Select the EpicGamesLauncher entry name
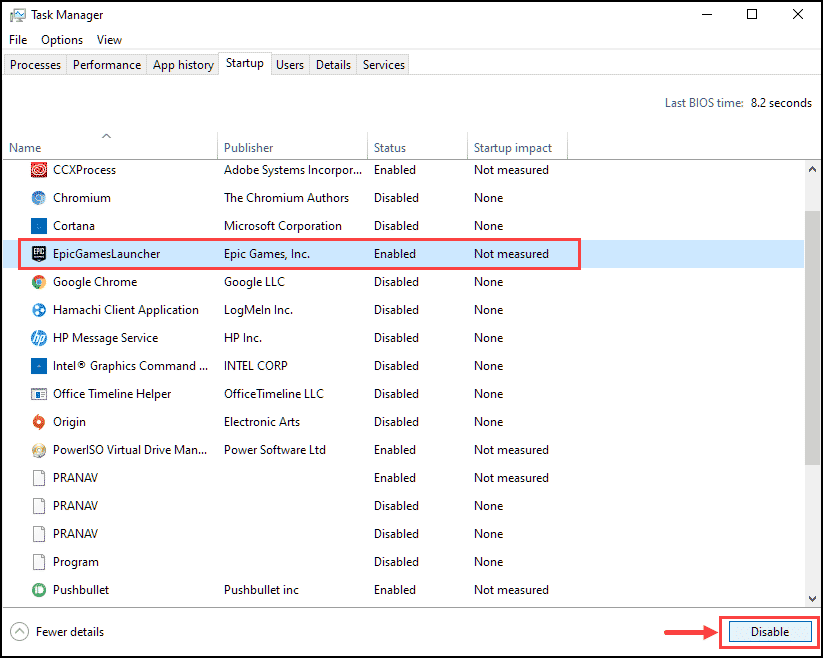The image size is (823, 658). click(107, 254)
